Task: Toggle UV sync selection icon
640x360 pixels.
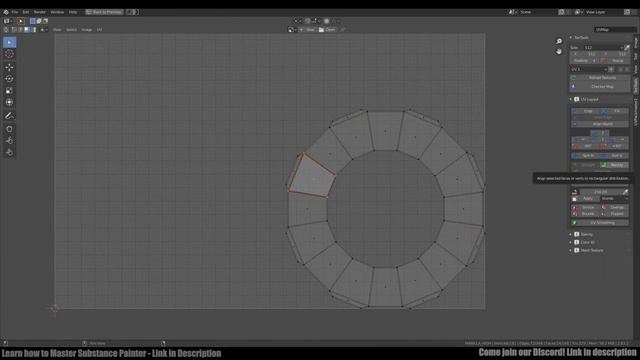Action: click(6, 30)
